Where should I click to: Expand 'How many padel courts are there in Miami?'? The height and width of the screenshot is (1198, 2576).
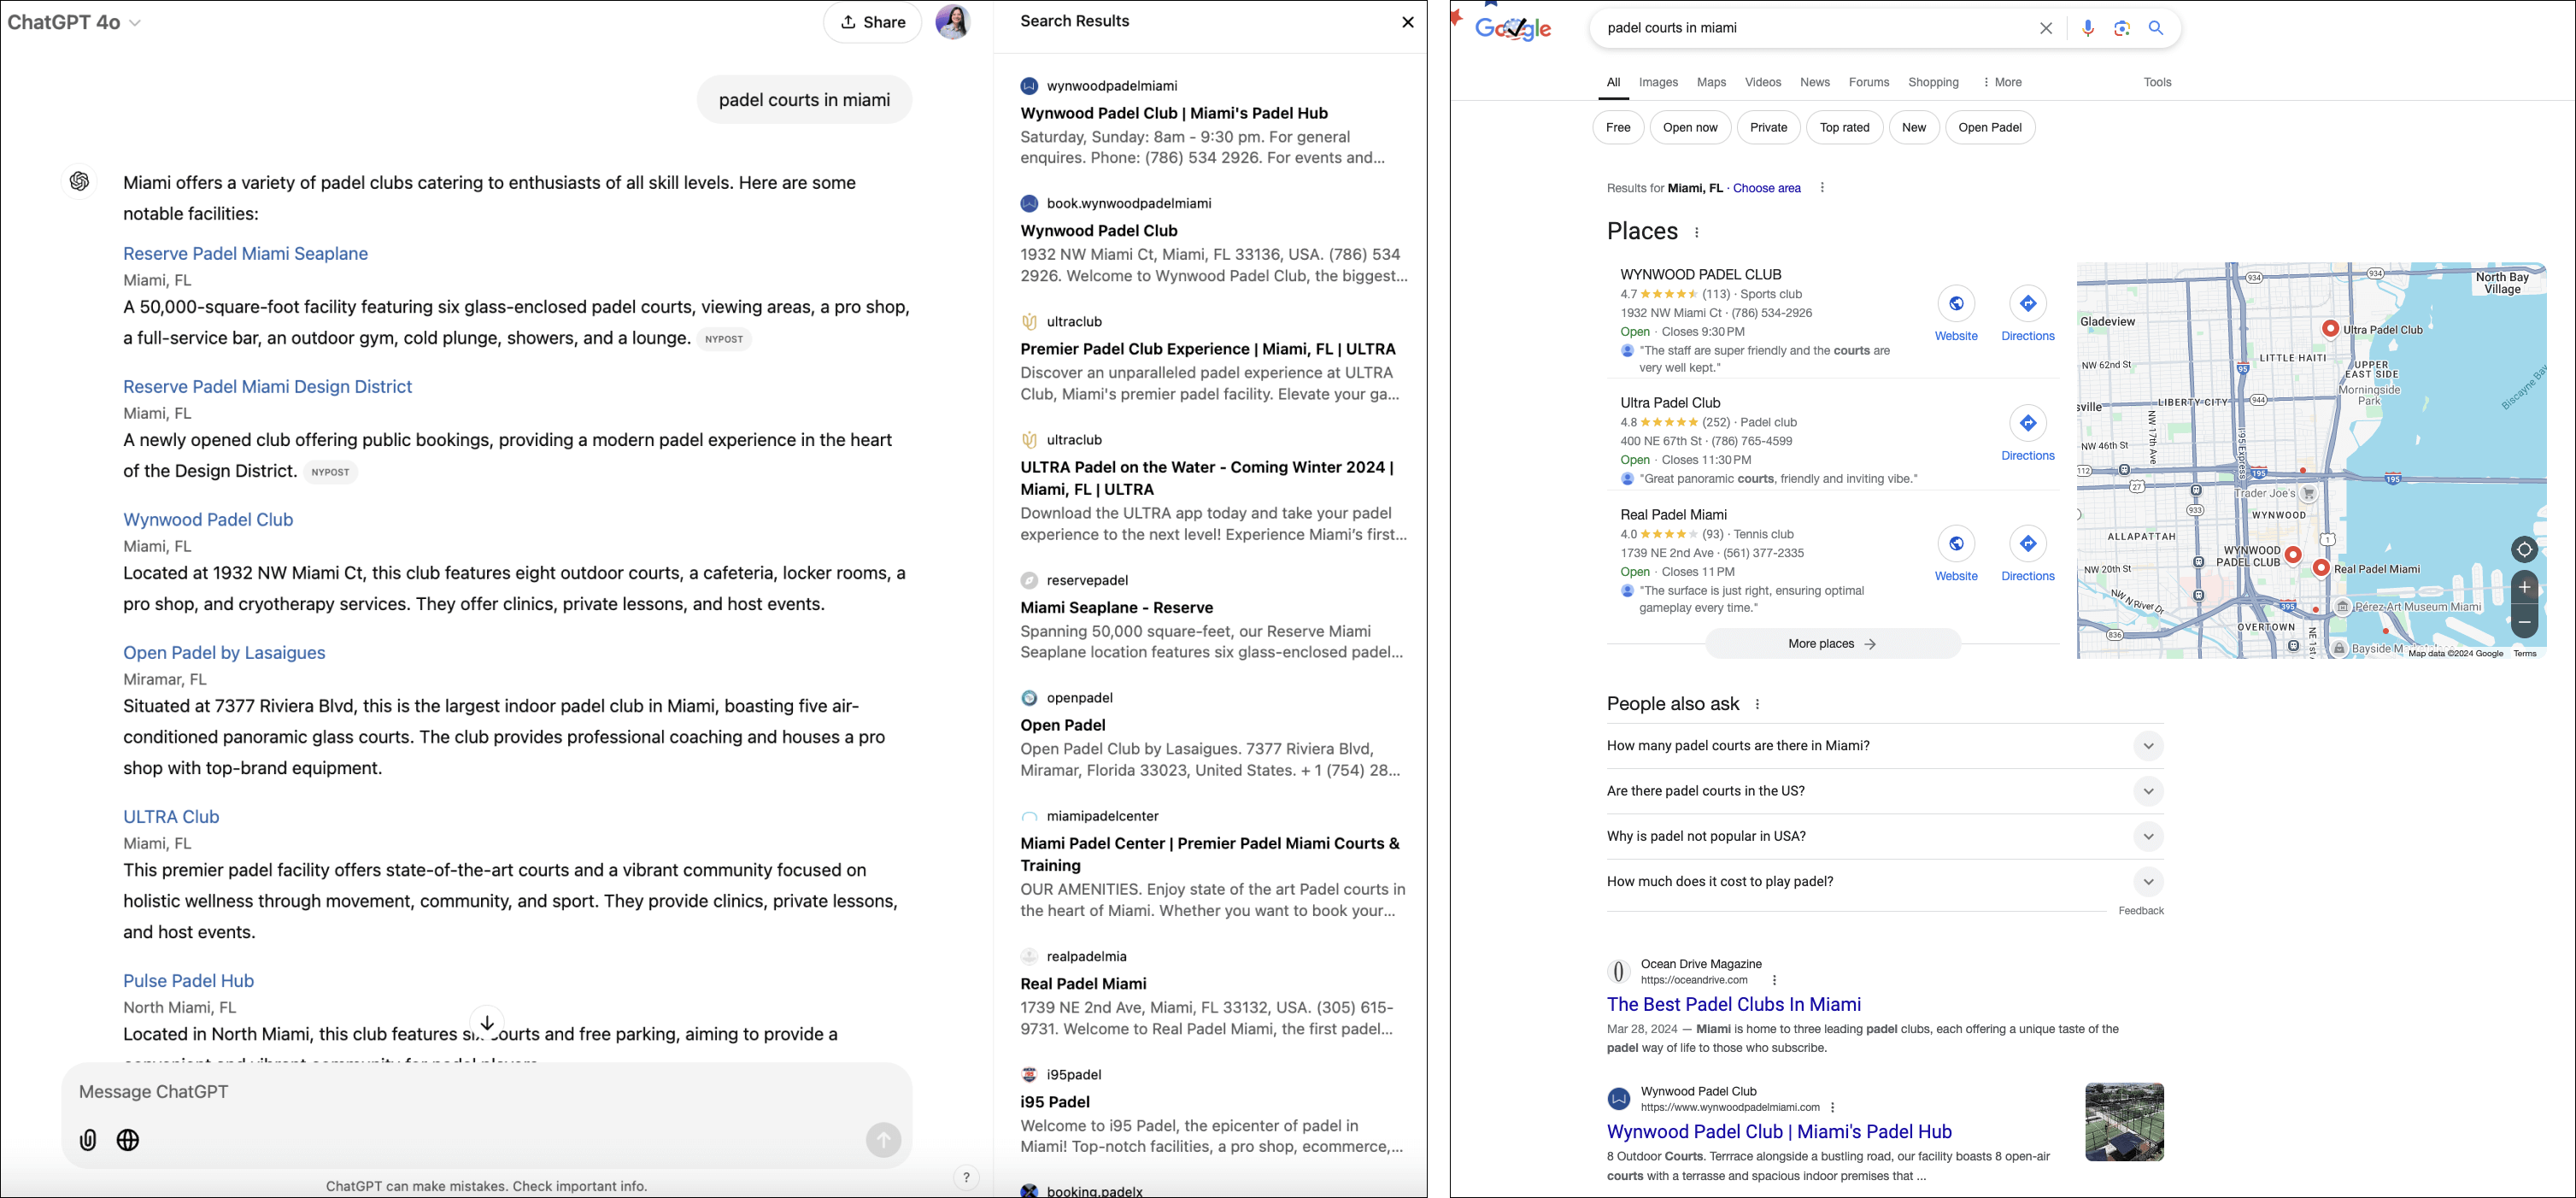[x=1885, y=746]
